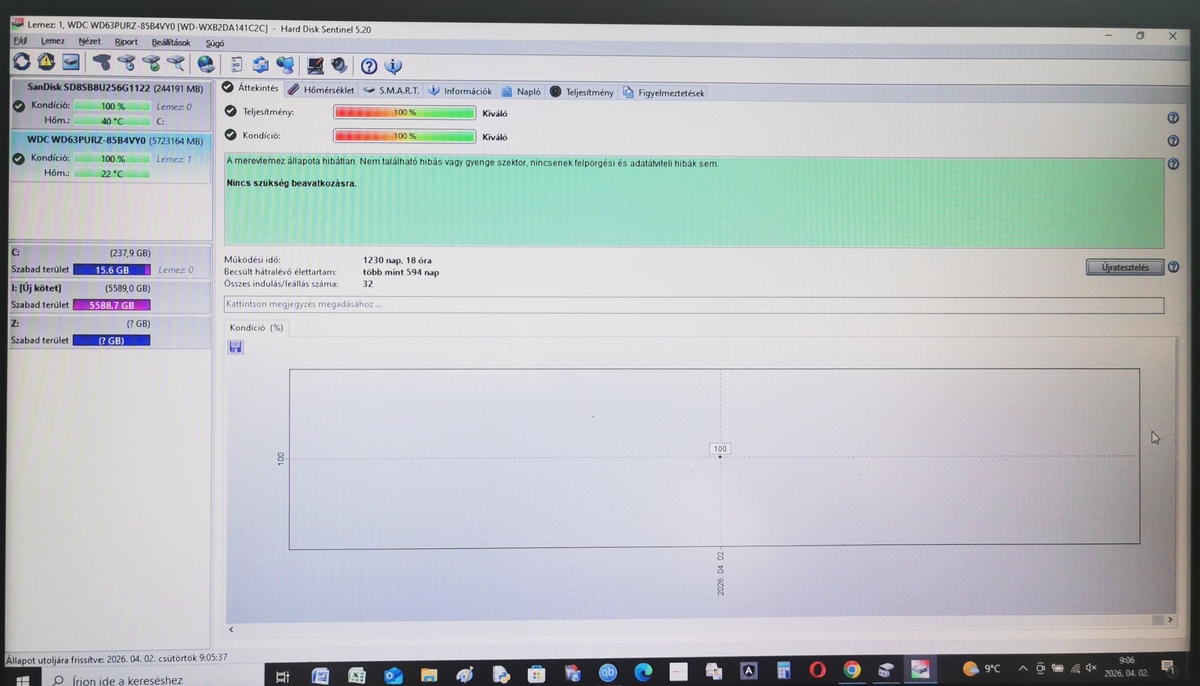Select the SanDisk SD8SB8U256G1122 disk

[x=110, y=105]
